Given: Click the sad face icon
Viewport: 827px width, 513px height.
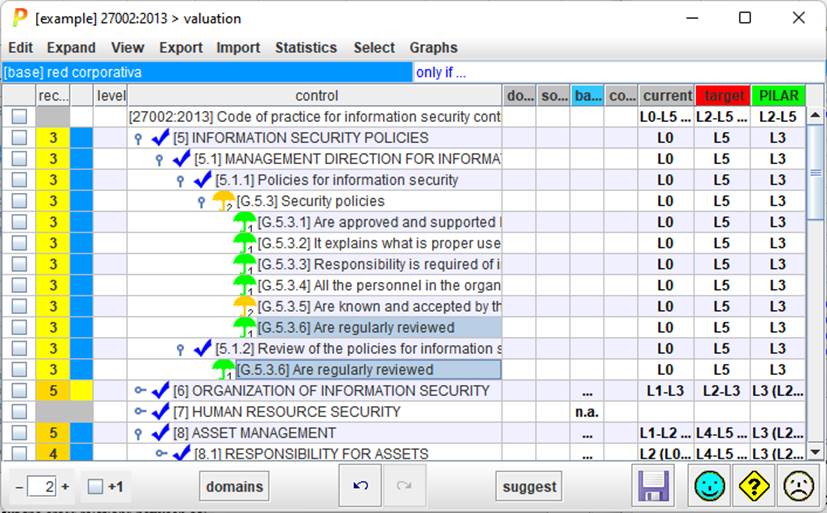Looking at the screenshot, I should click(799, 486).
